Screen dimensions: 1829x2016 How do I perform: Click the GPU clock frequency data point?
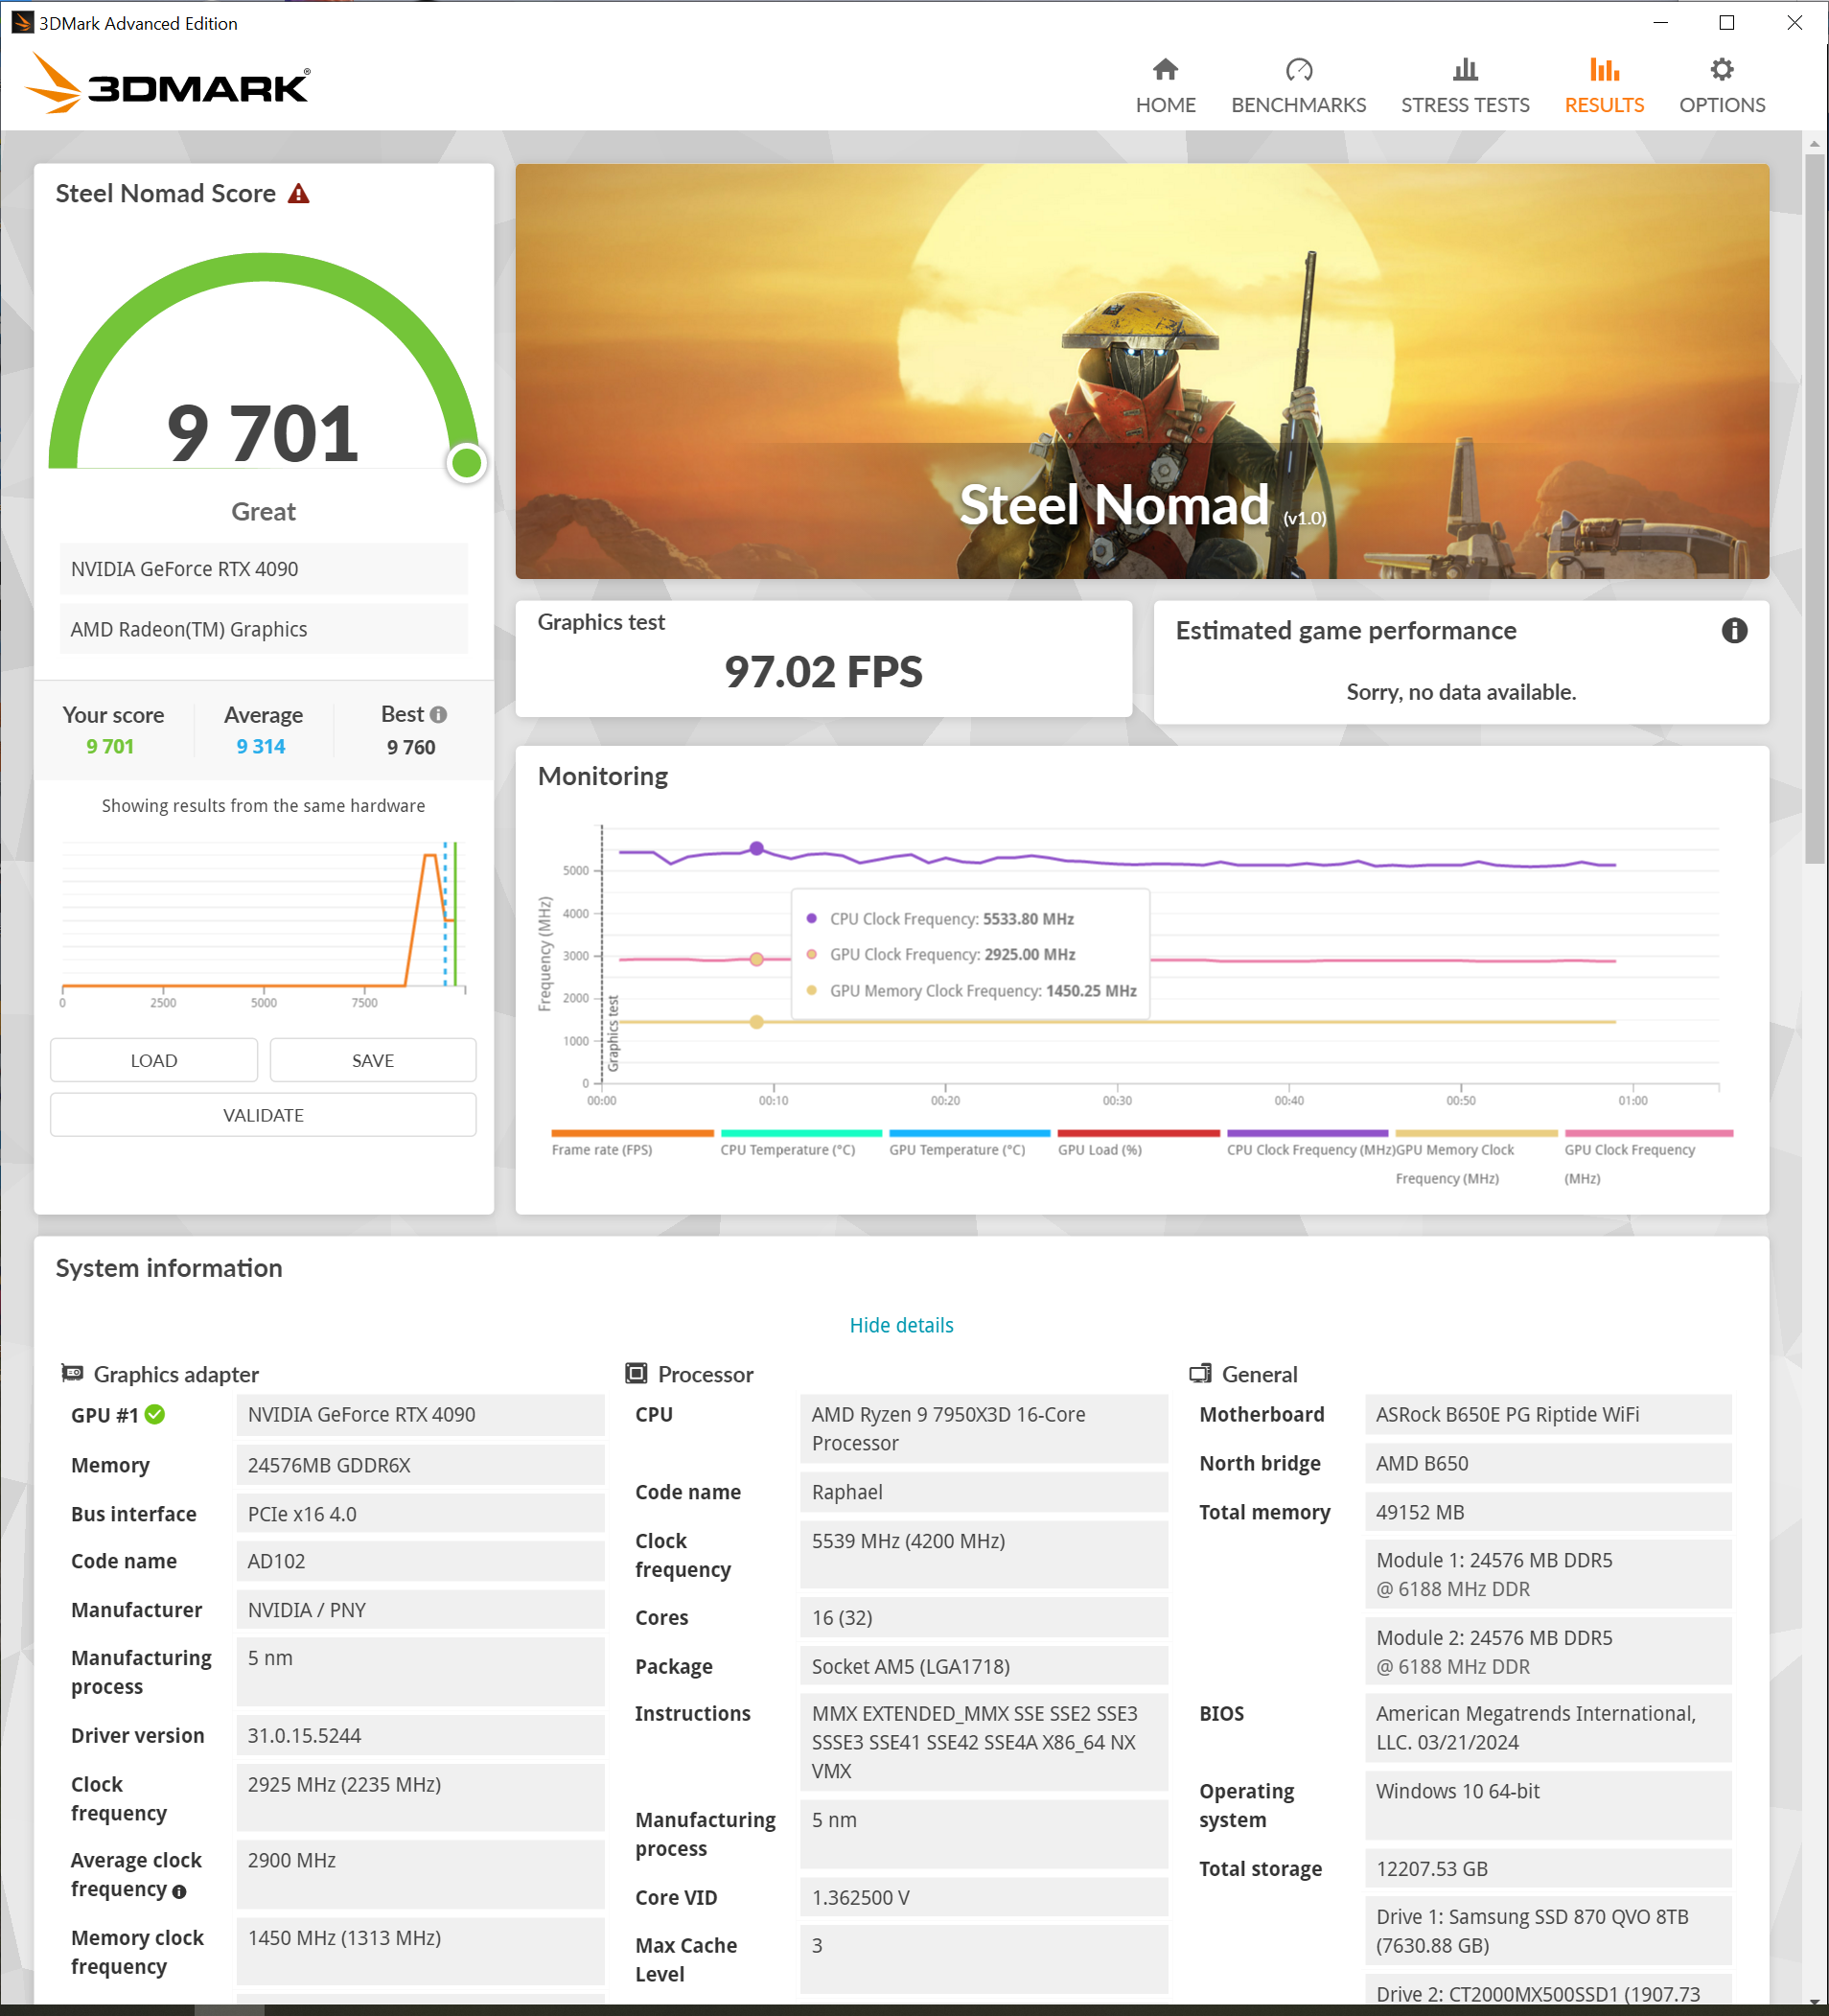pos(757,959)
